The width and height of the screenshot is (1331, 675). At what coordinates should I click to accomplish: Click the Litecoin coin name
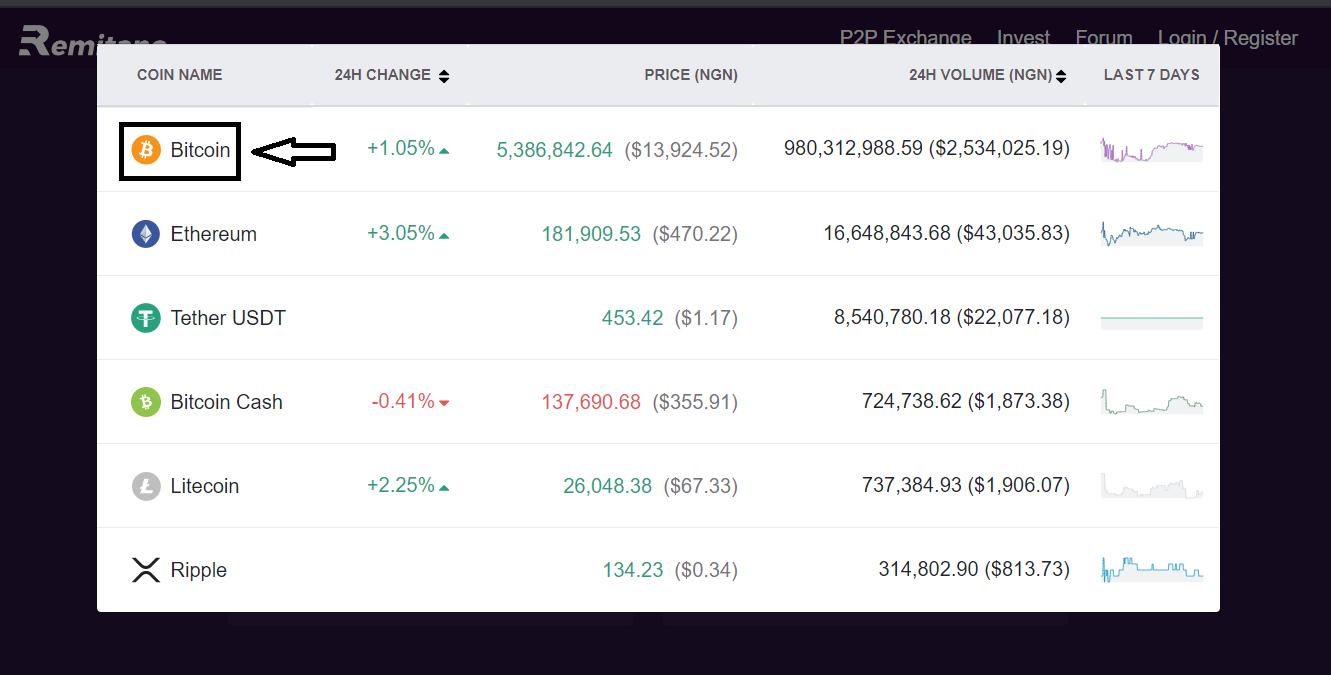[205, 486]
